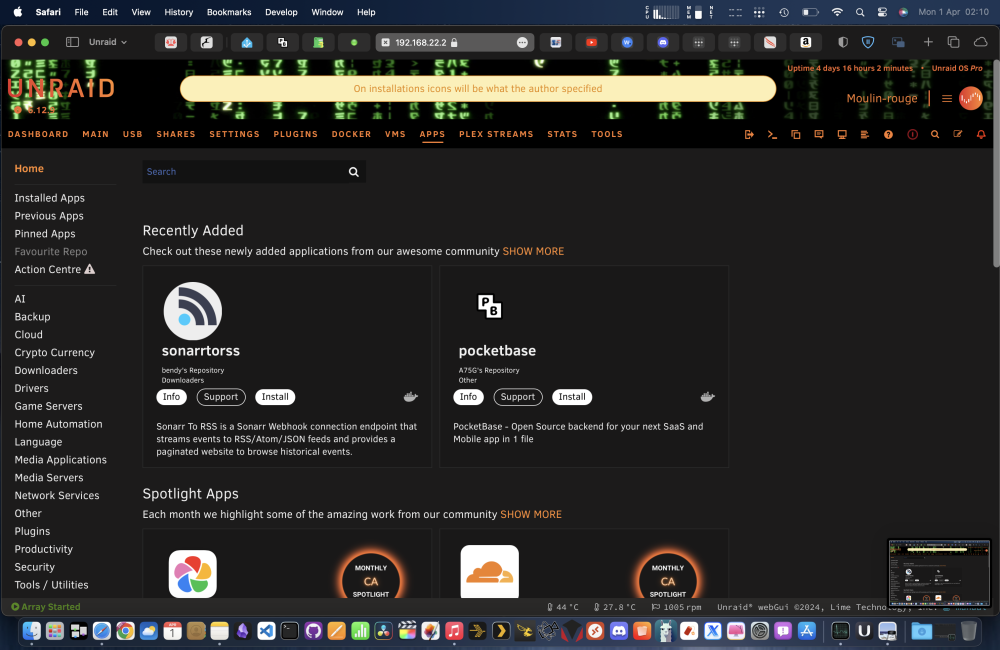Screen dimensions: 1000x650
Task: Click the edit pencil icon in toolbar
Action: point(958,134)
